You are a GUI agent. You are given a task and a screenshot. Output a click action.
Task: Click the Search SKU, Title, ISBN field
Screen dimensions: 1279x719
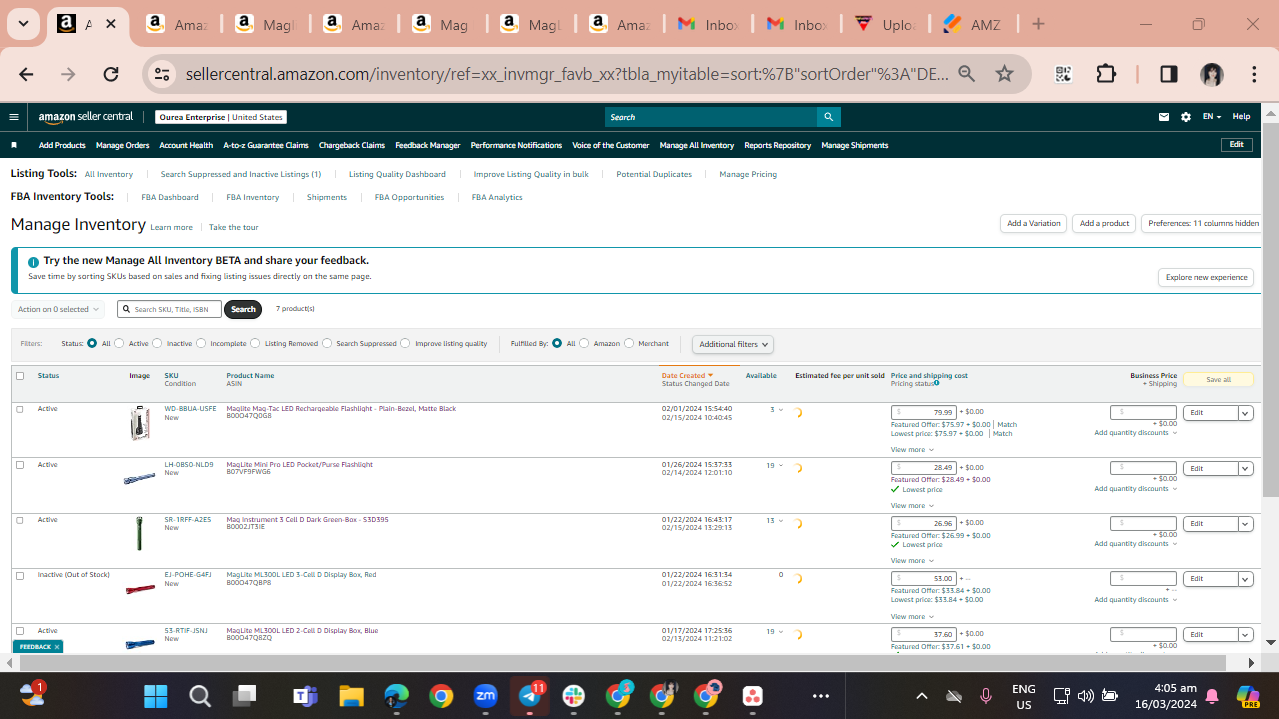[x=169, y=309]
